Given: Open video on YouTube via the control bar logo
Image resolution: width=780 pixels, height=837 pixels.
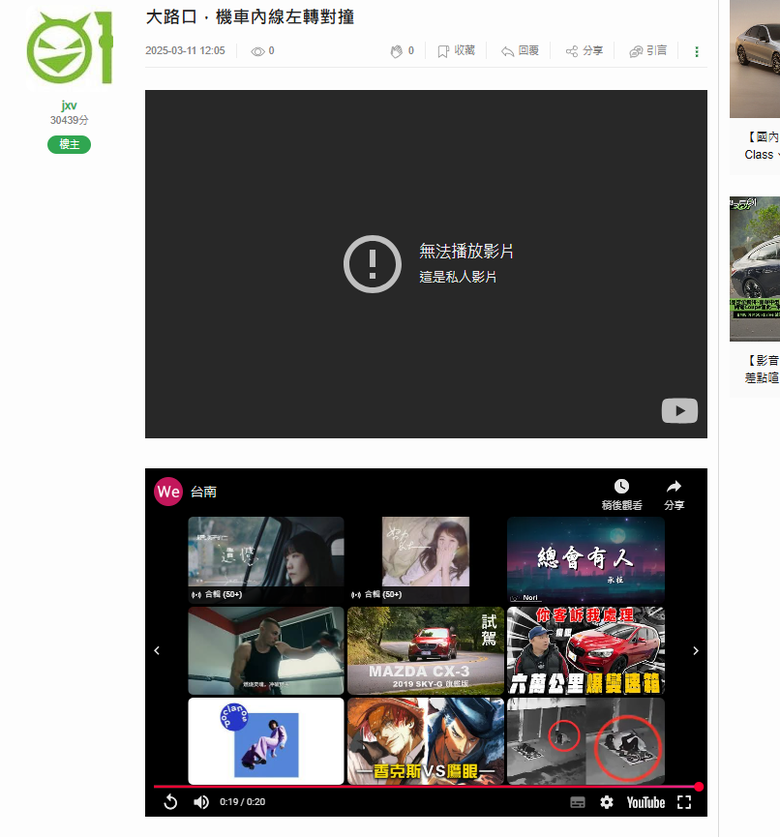Looking at the screenshot, I should pos(645,802).
